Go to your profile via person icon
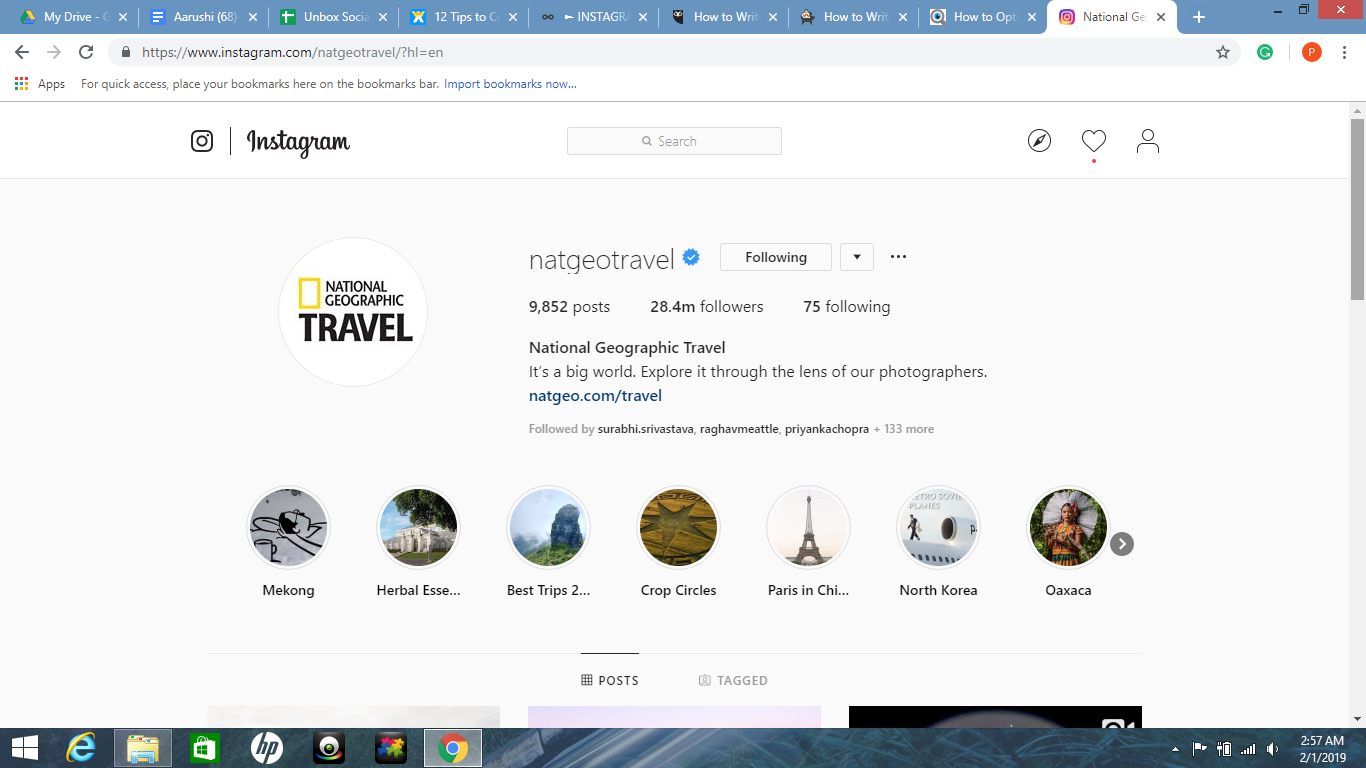This screenshot has height=768, width=1366. point(1147,141)
